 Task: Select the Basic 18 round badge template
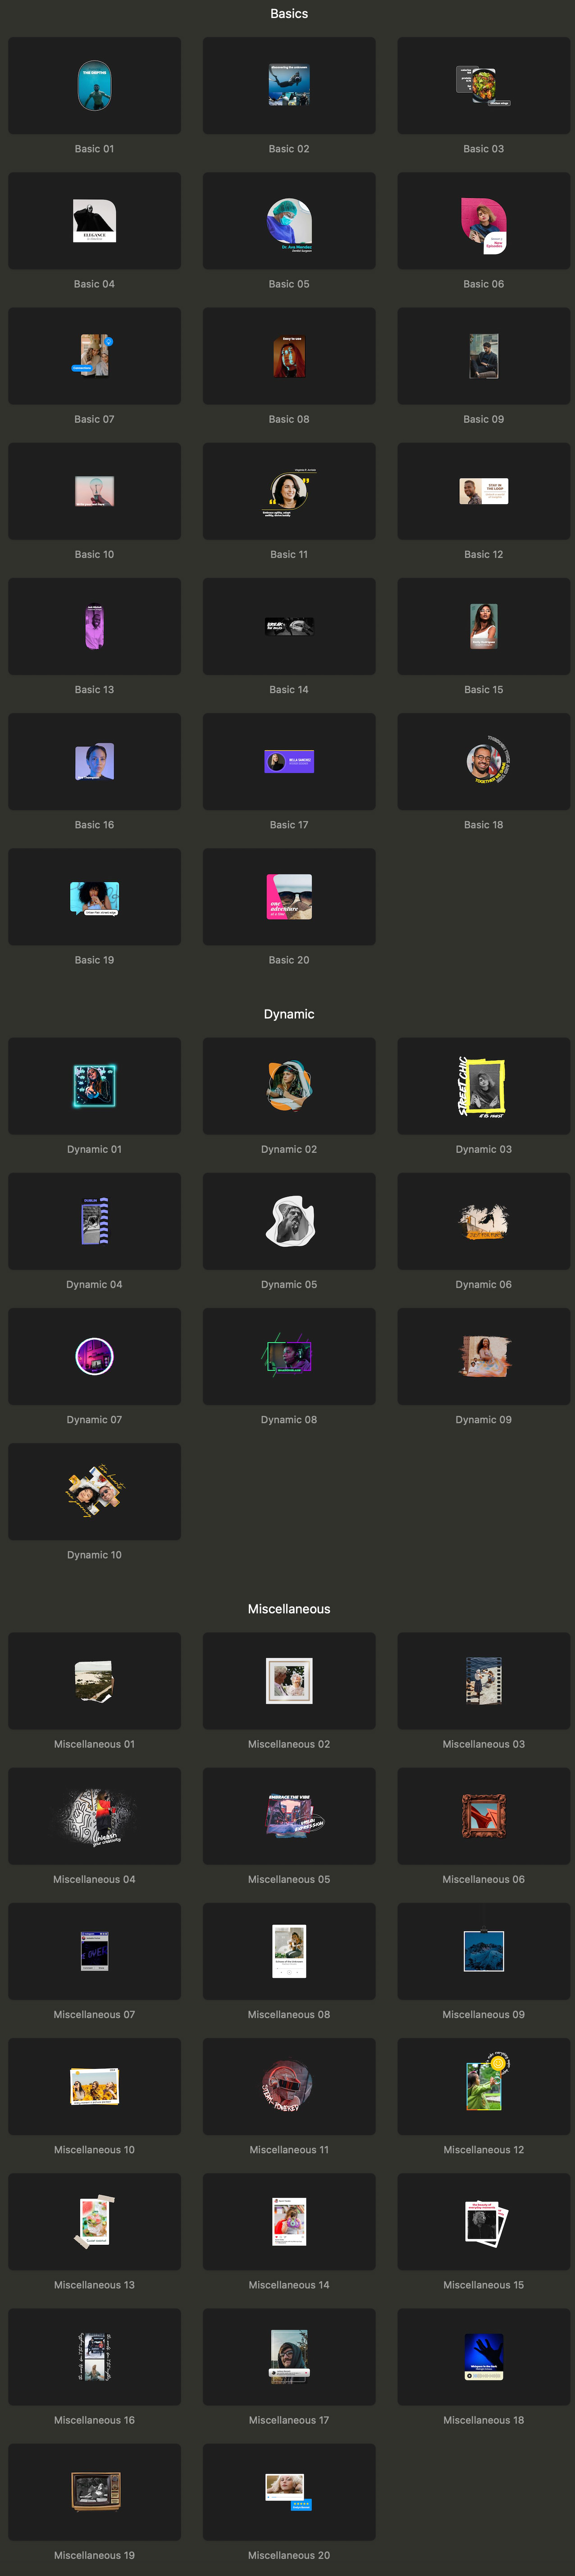point(484,762)
